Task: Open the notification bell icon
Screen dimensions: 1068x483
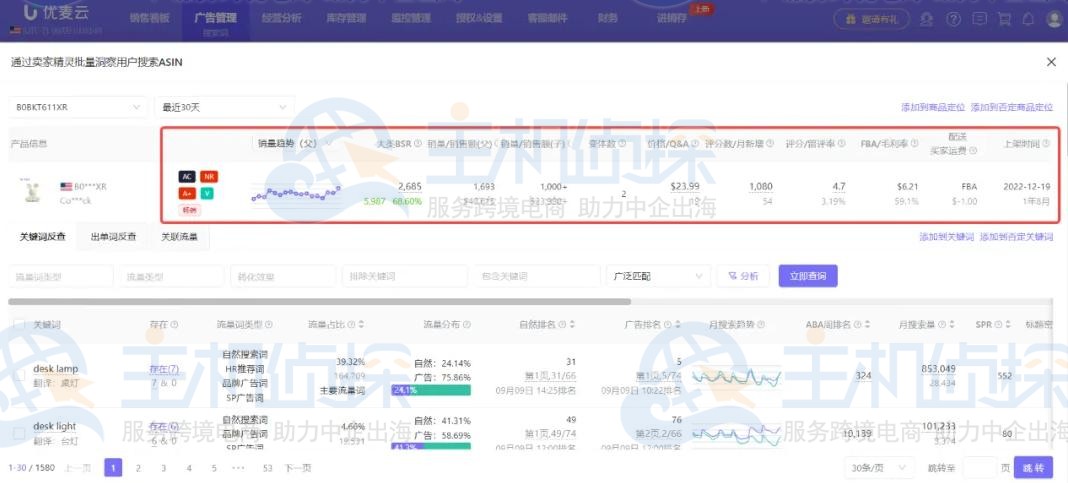Action: [1028, 19]
